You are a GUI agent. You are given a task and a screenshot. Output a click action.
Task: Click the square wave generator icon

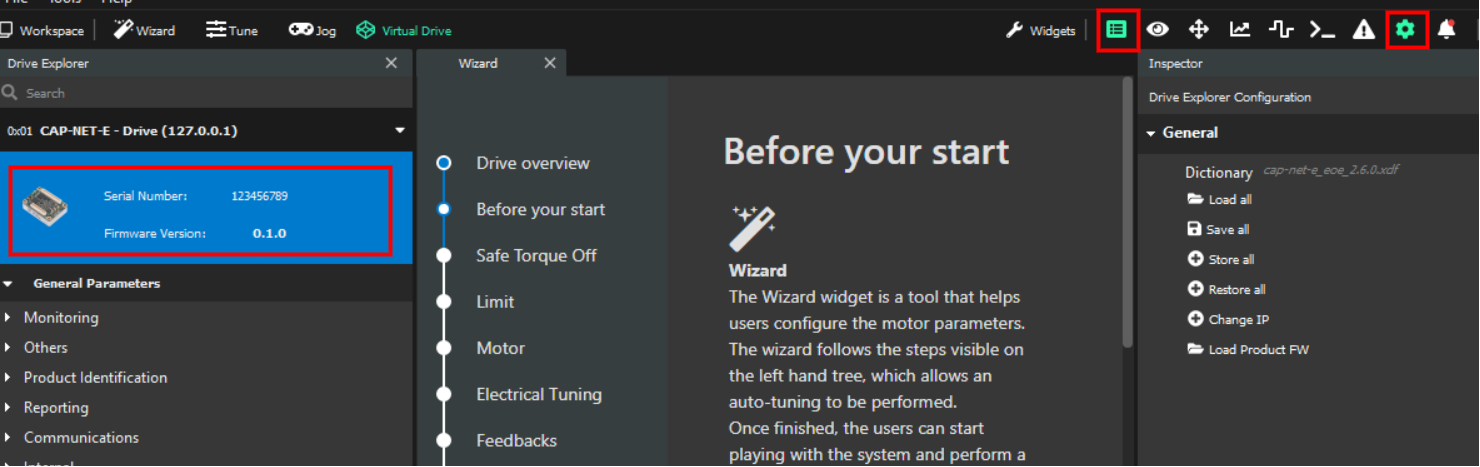1281,30
